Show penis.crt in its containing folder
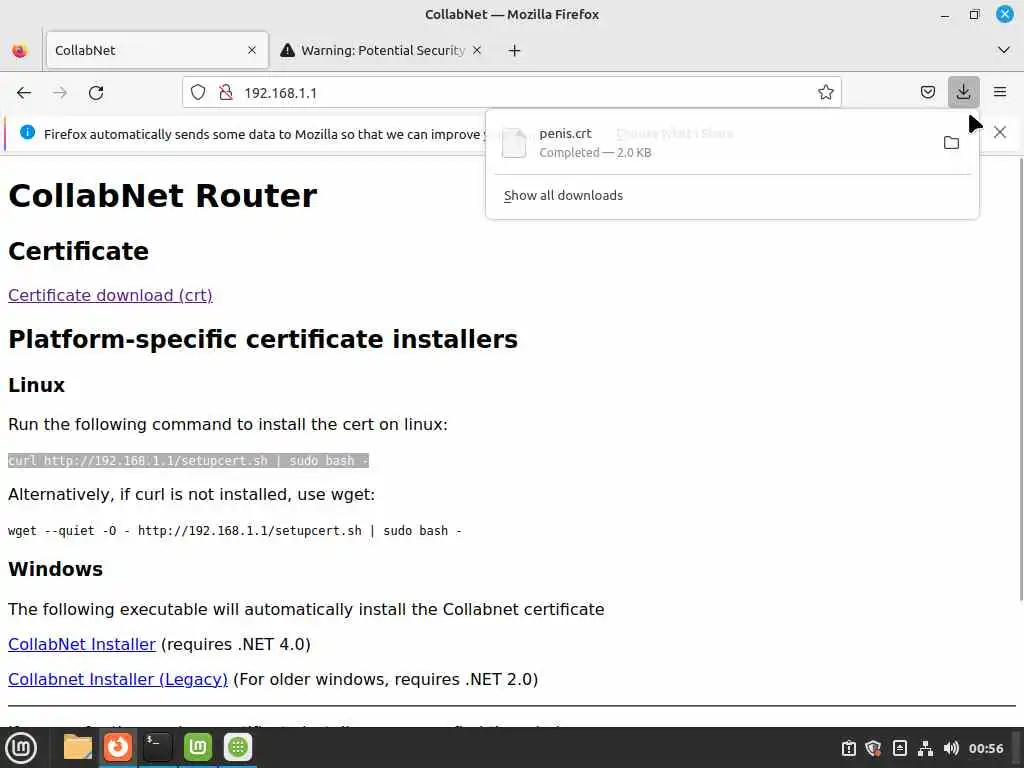The height and width of the screenshot is (768, 1024). (951, 142)
